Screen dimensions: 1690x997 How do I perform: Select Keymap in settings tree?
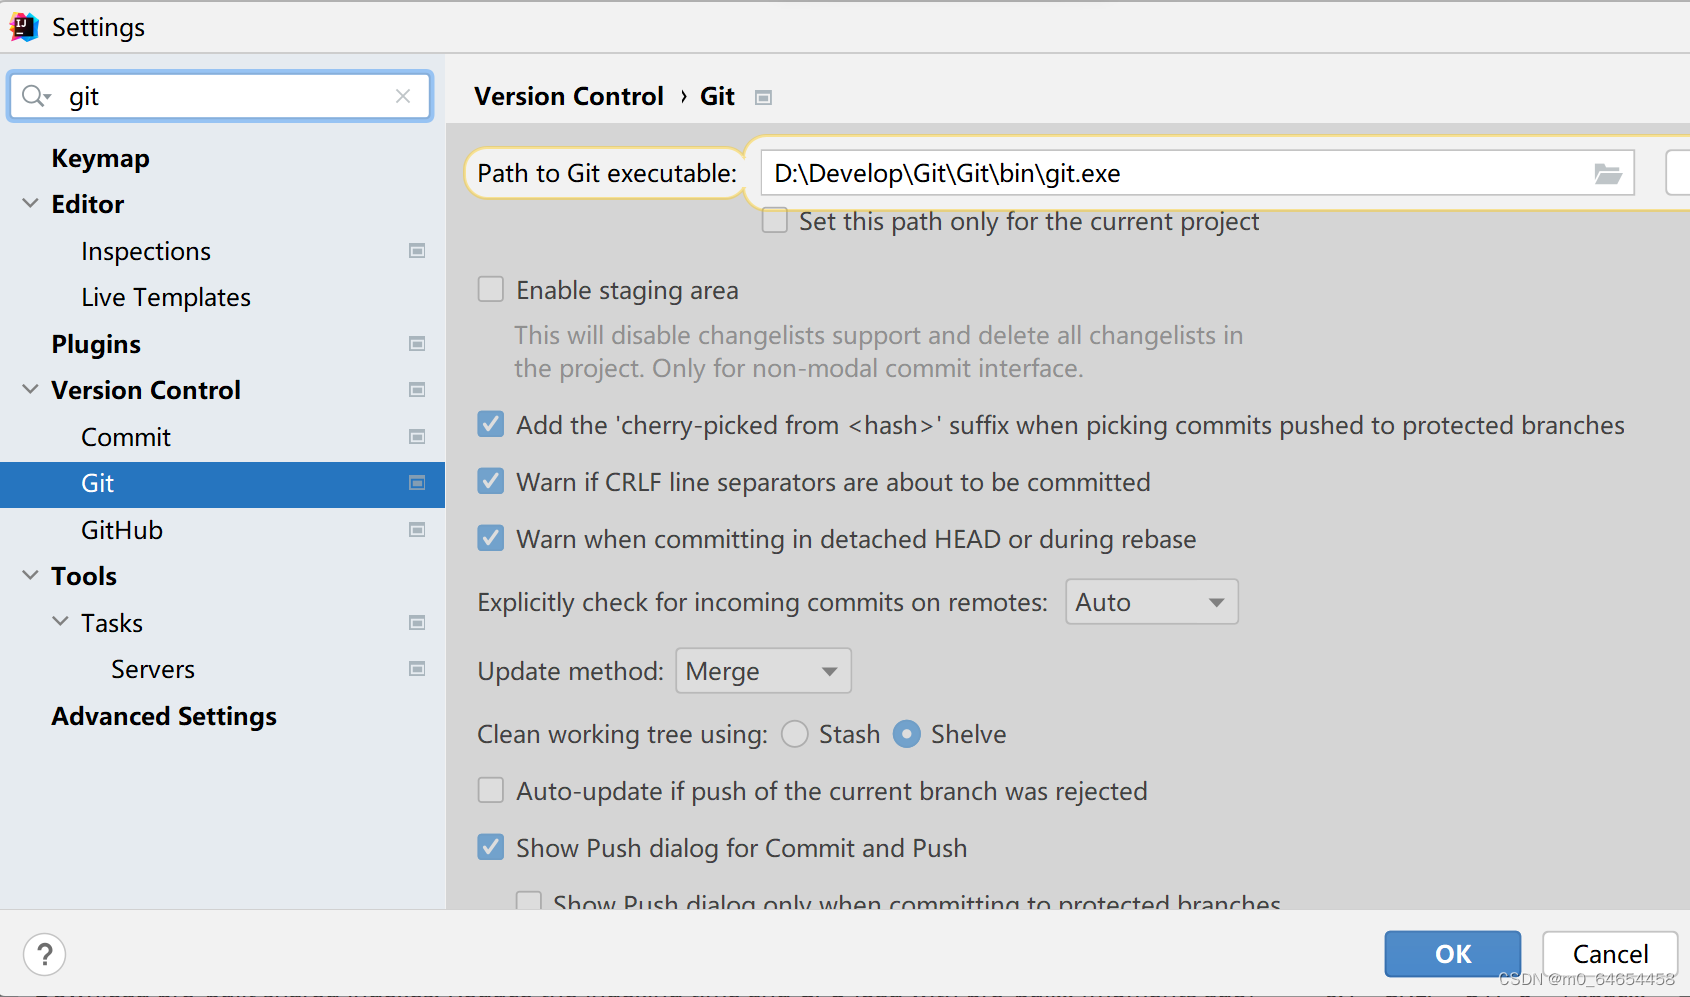tap(101, 158)
